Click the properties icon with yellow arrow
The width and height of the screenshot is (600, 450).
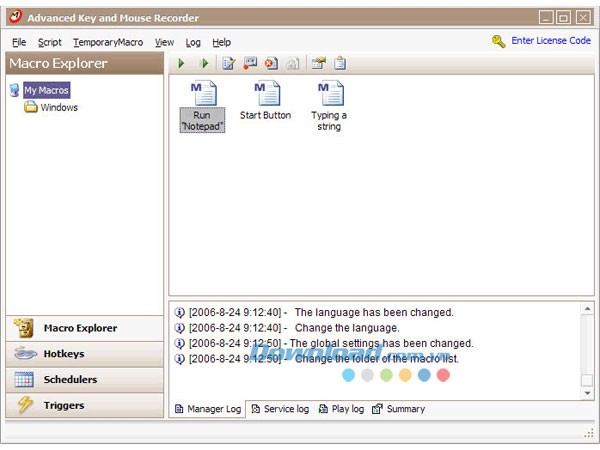pos(318,63)
